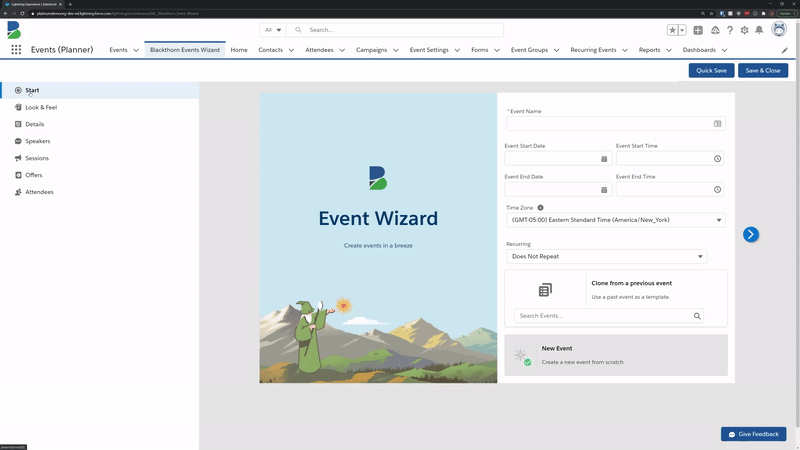
Task: Open a new browser tab
Action: (70, 4)
